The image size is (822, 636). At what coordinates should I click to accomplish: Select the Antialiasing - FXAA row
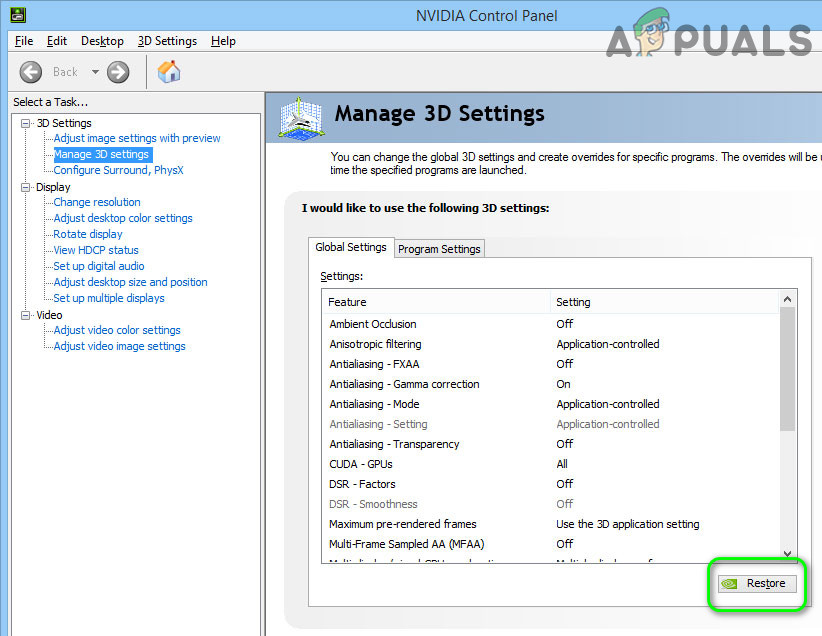550,364
